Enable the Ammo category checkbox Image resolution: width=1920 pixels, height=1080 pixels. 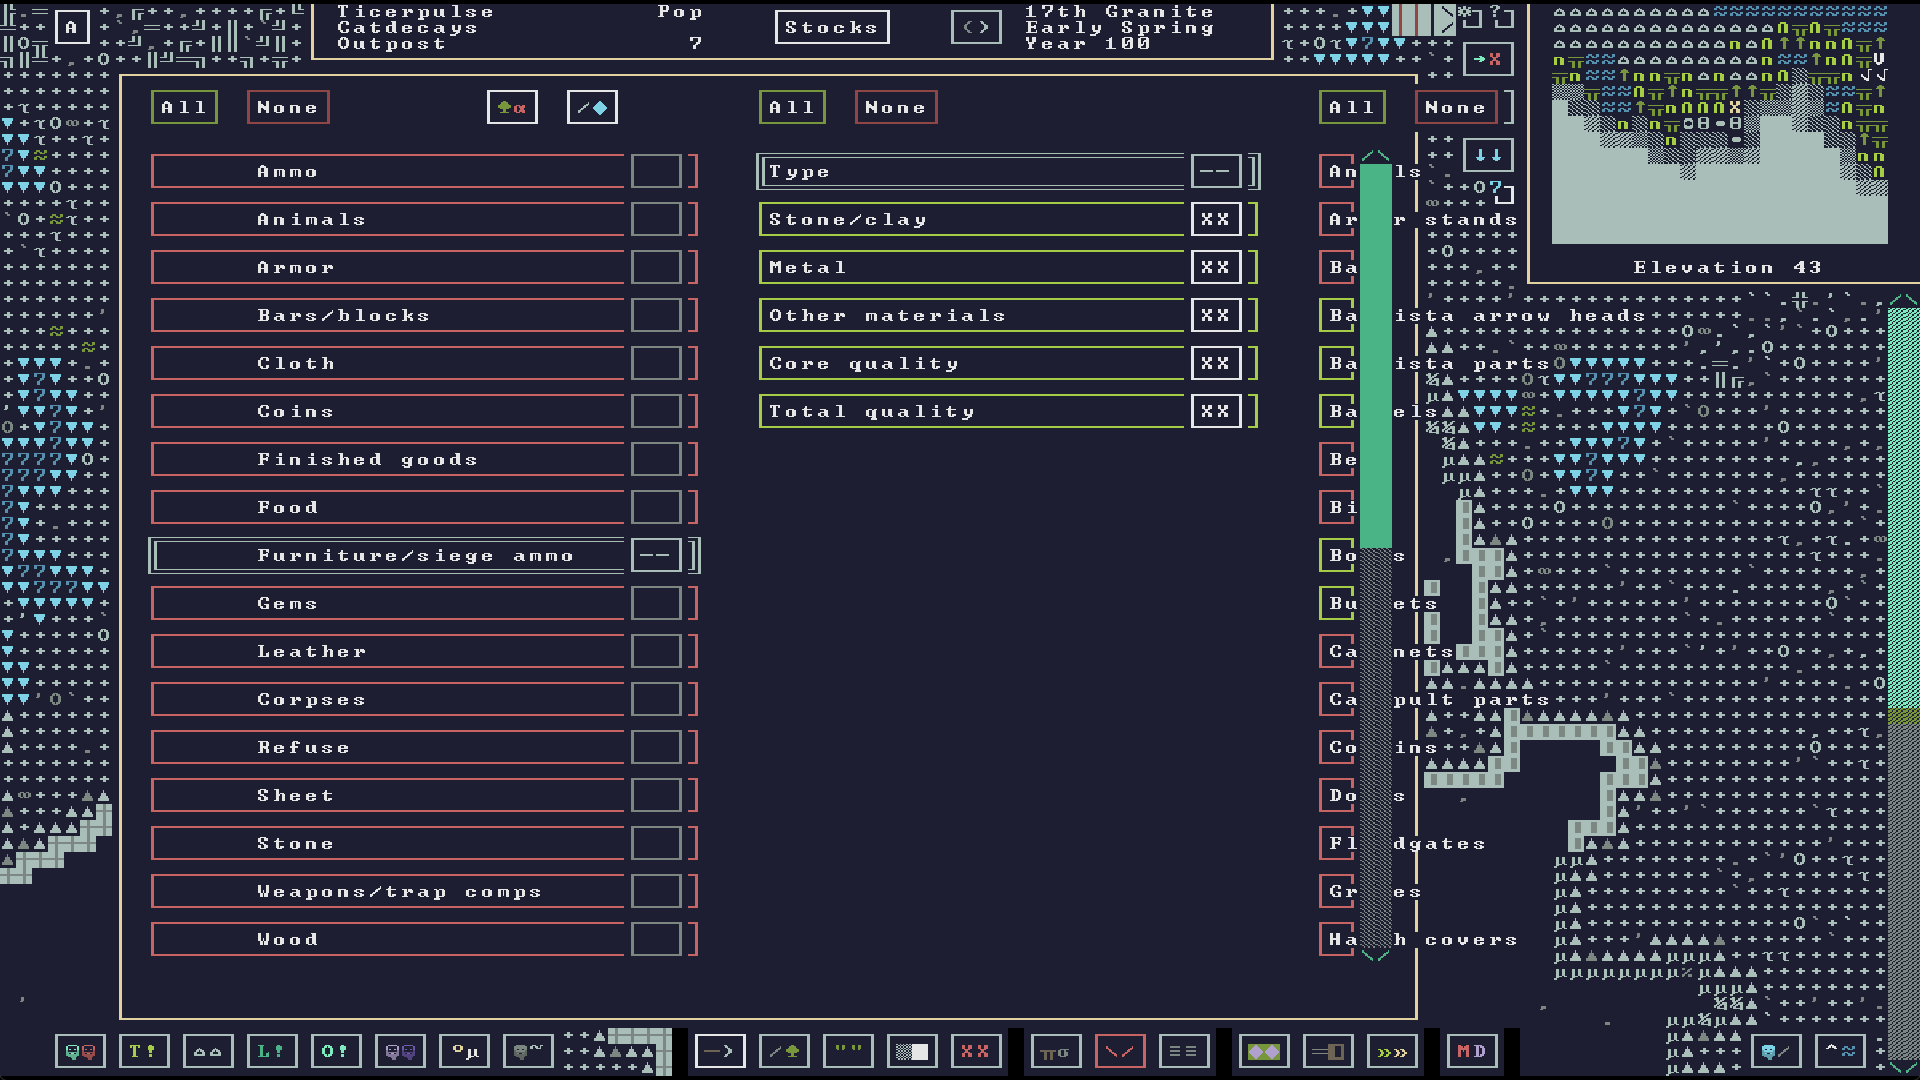[x=656, y=171]
